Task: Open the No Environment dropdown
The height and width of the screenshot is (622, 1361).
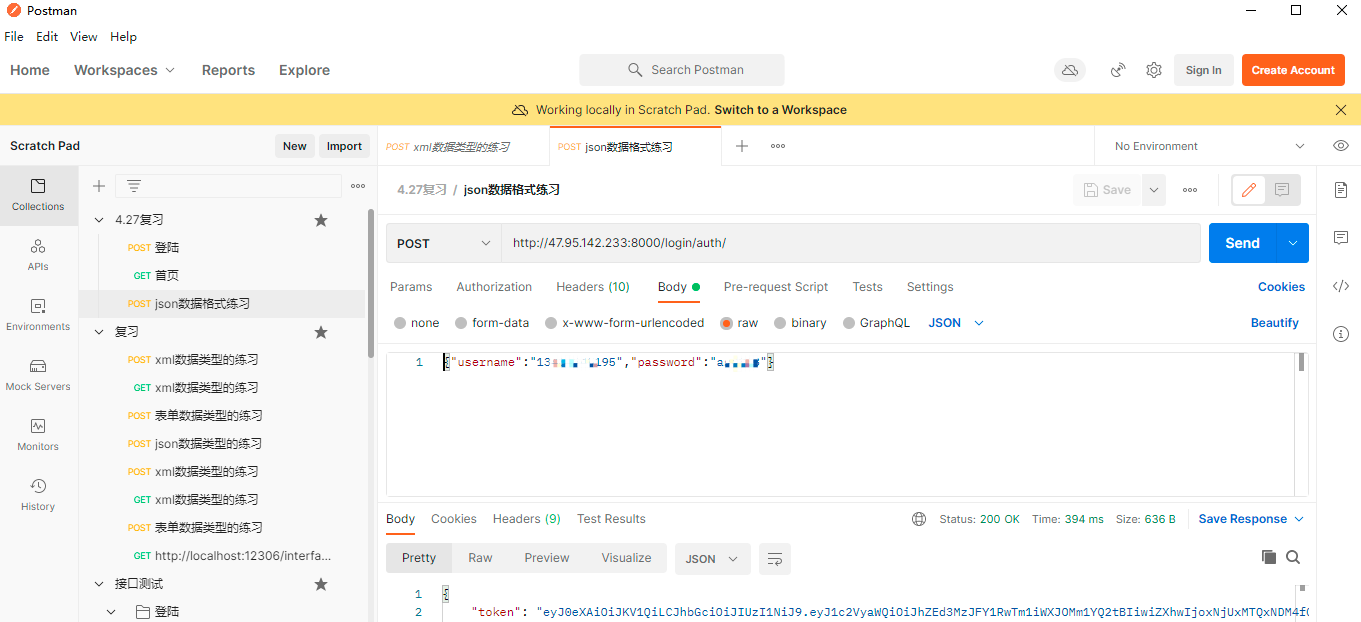Action: pyautogui.click(x=1209, y=146)
